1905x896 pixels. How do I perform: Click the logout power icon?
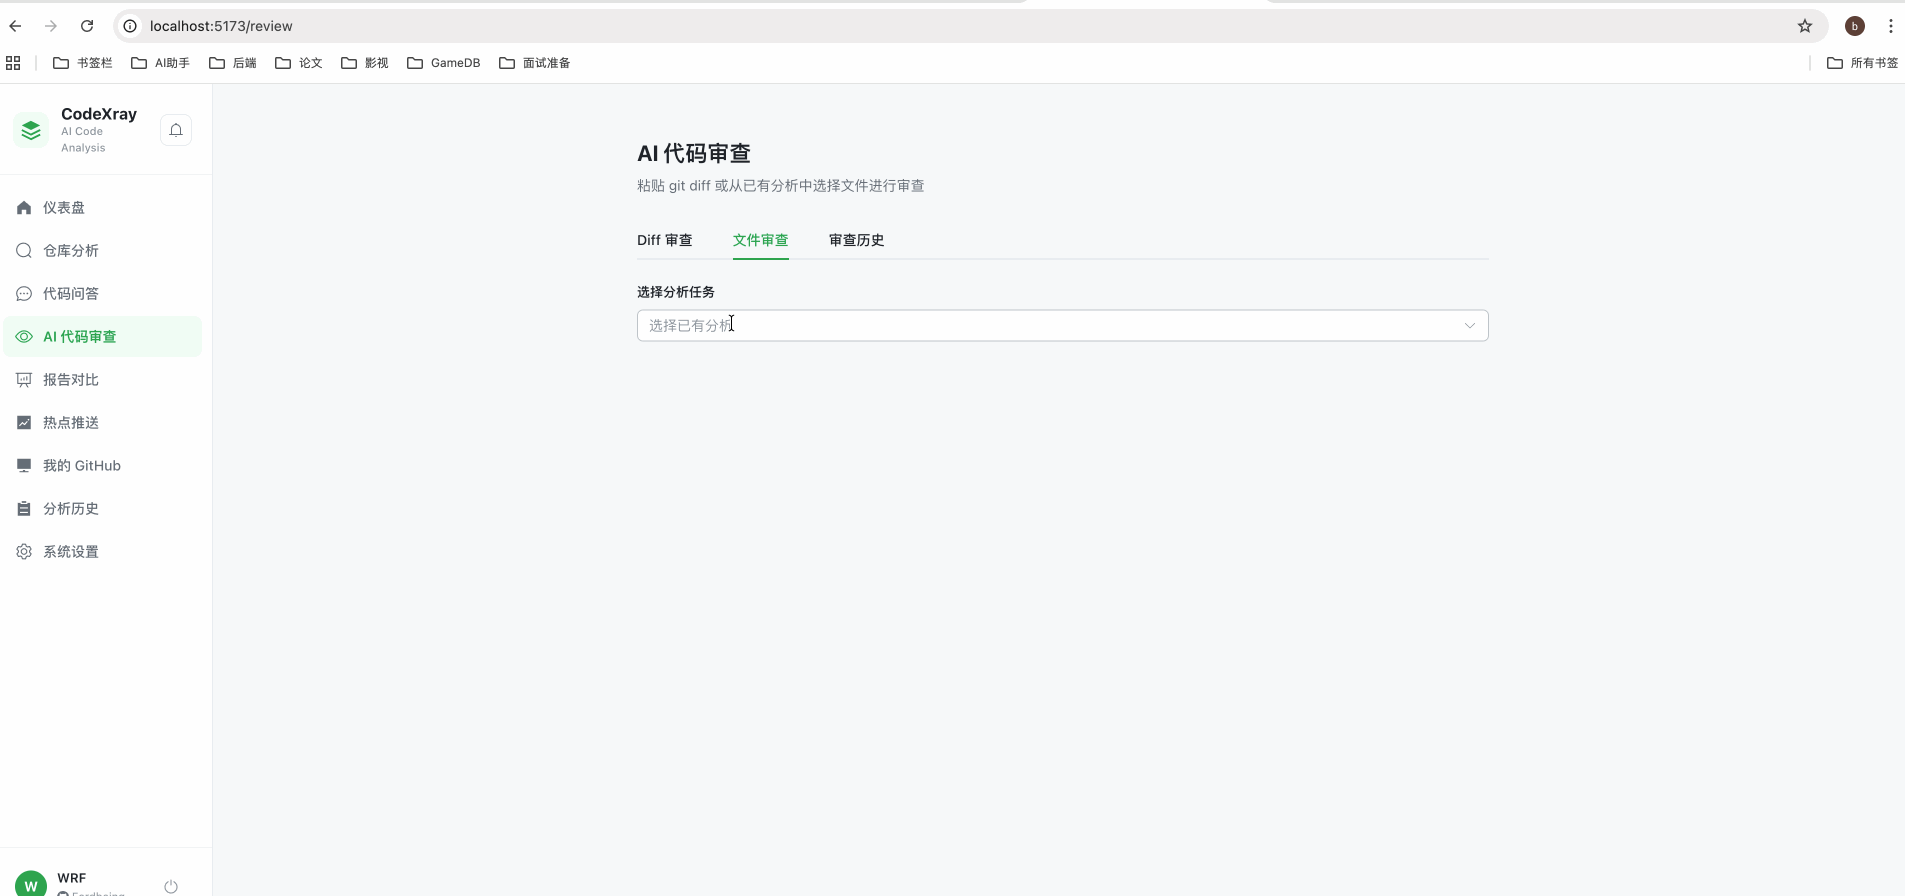(171, 887)
